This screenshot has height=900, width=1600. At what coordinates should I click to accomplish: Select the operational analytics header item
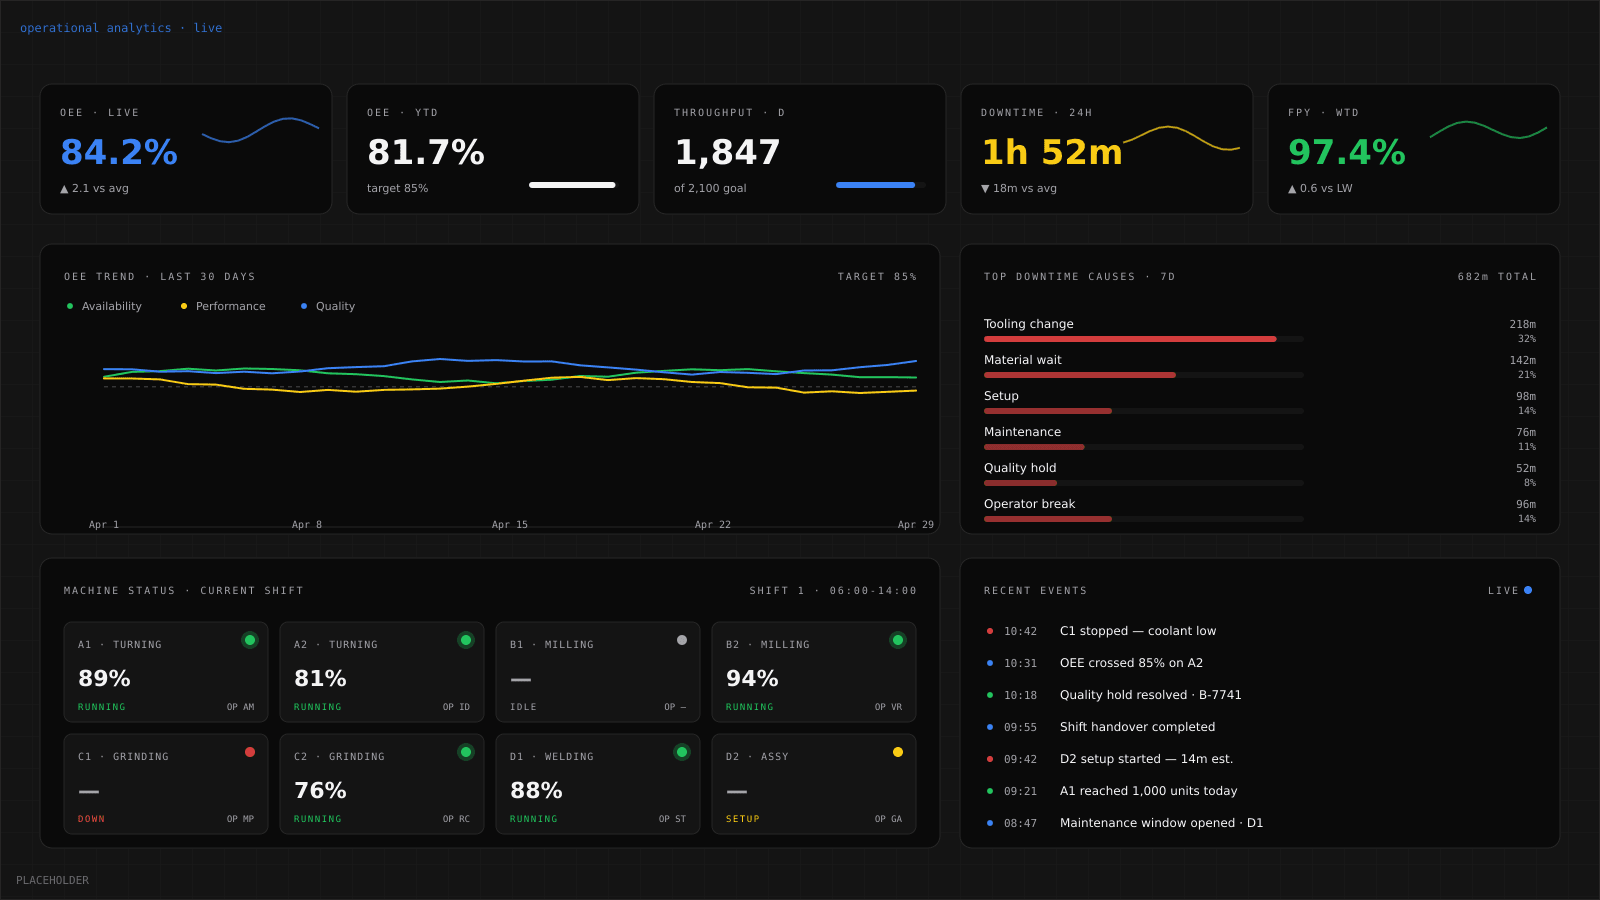pyautogui.click(x=95, y=27)
